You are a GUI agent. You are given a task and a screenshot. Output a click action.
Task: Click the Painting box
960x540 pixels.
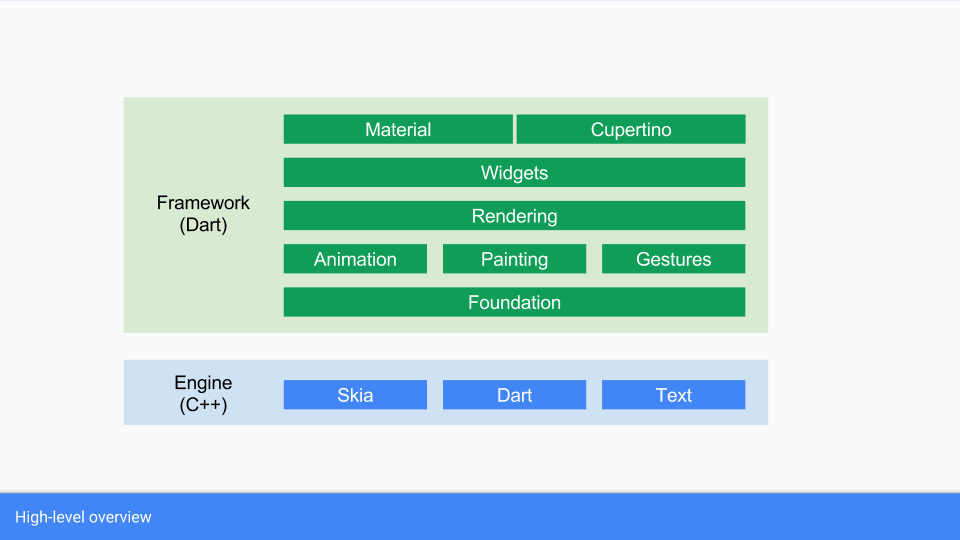514,259
